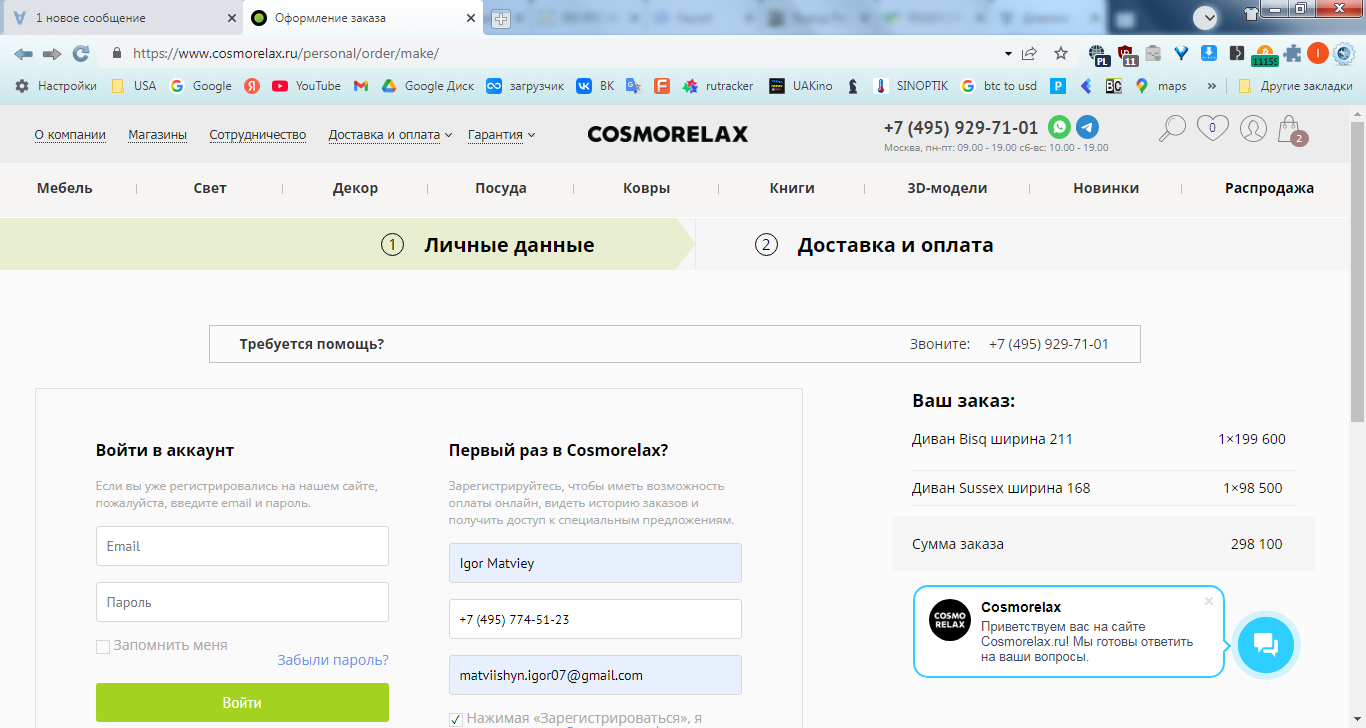Open WhatsApp chat icon next to phone number

tap(1059, 127)
